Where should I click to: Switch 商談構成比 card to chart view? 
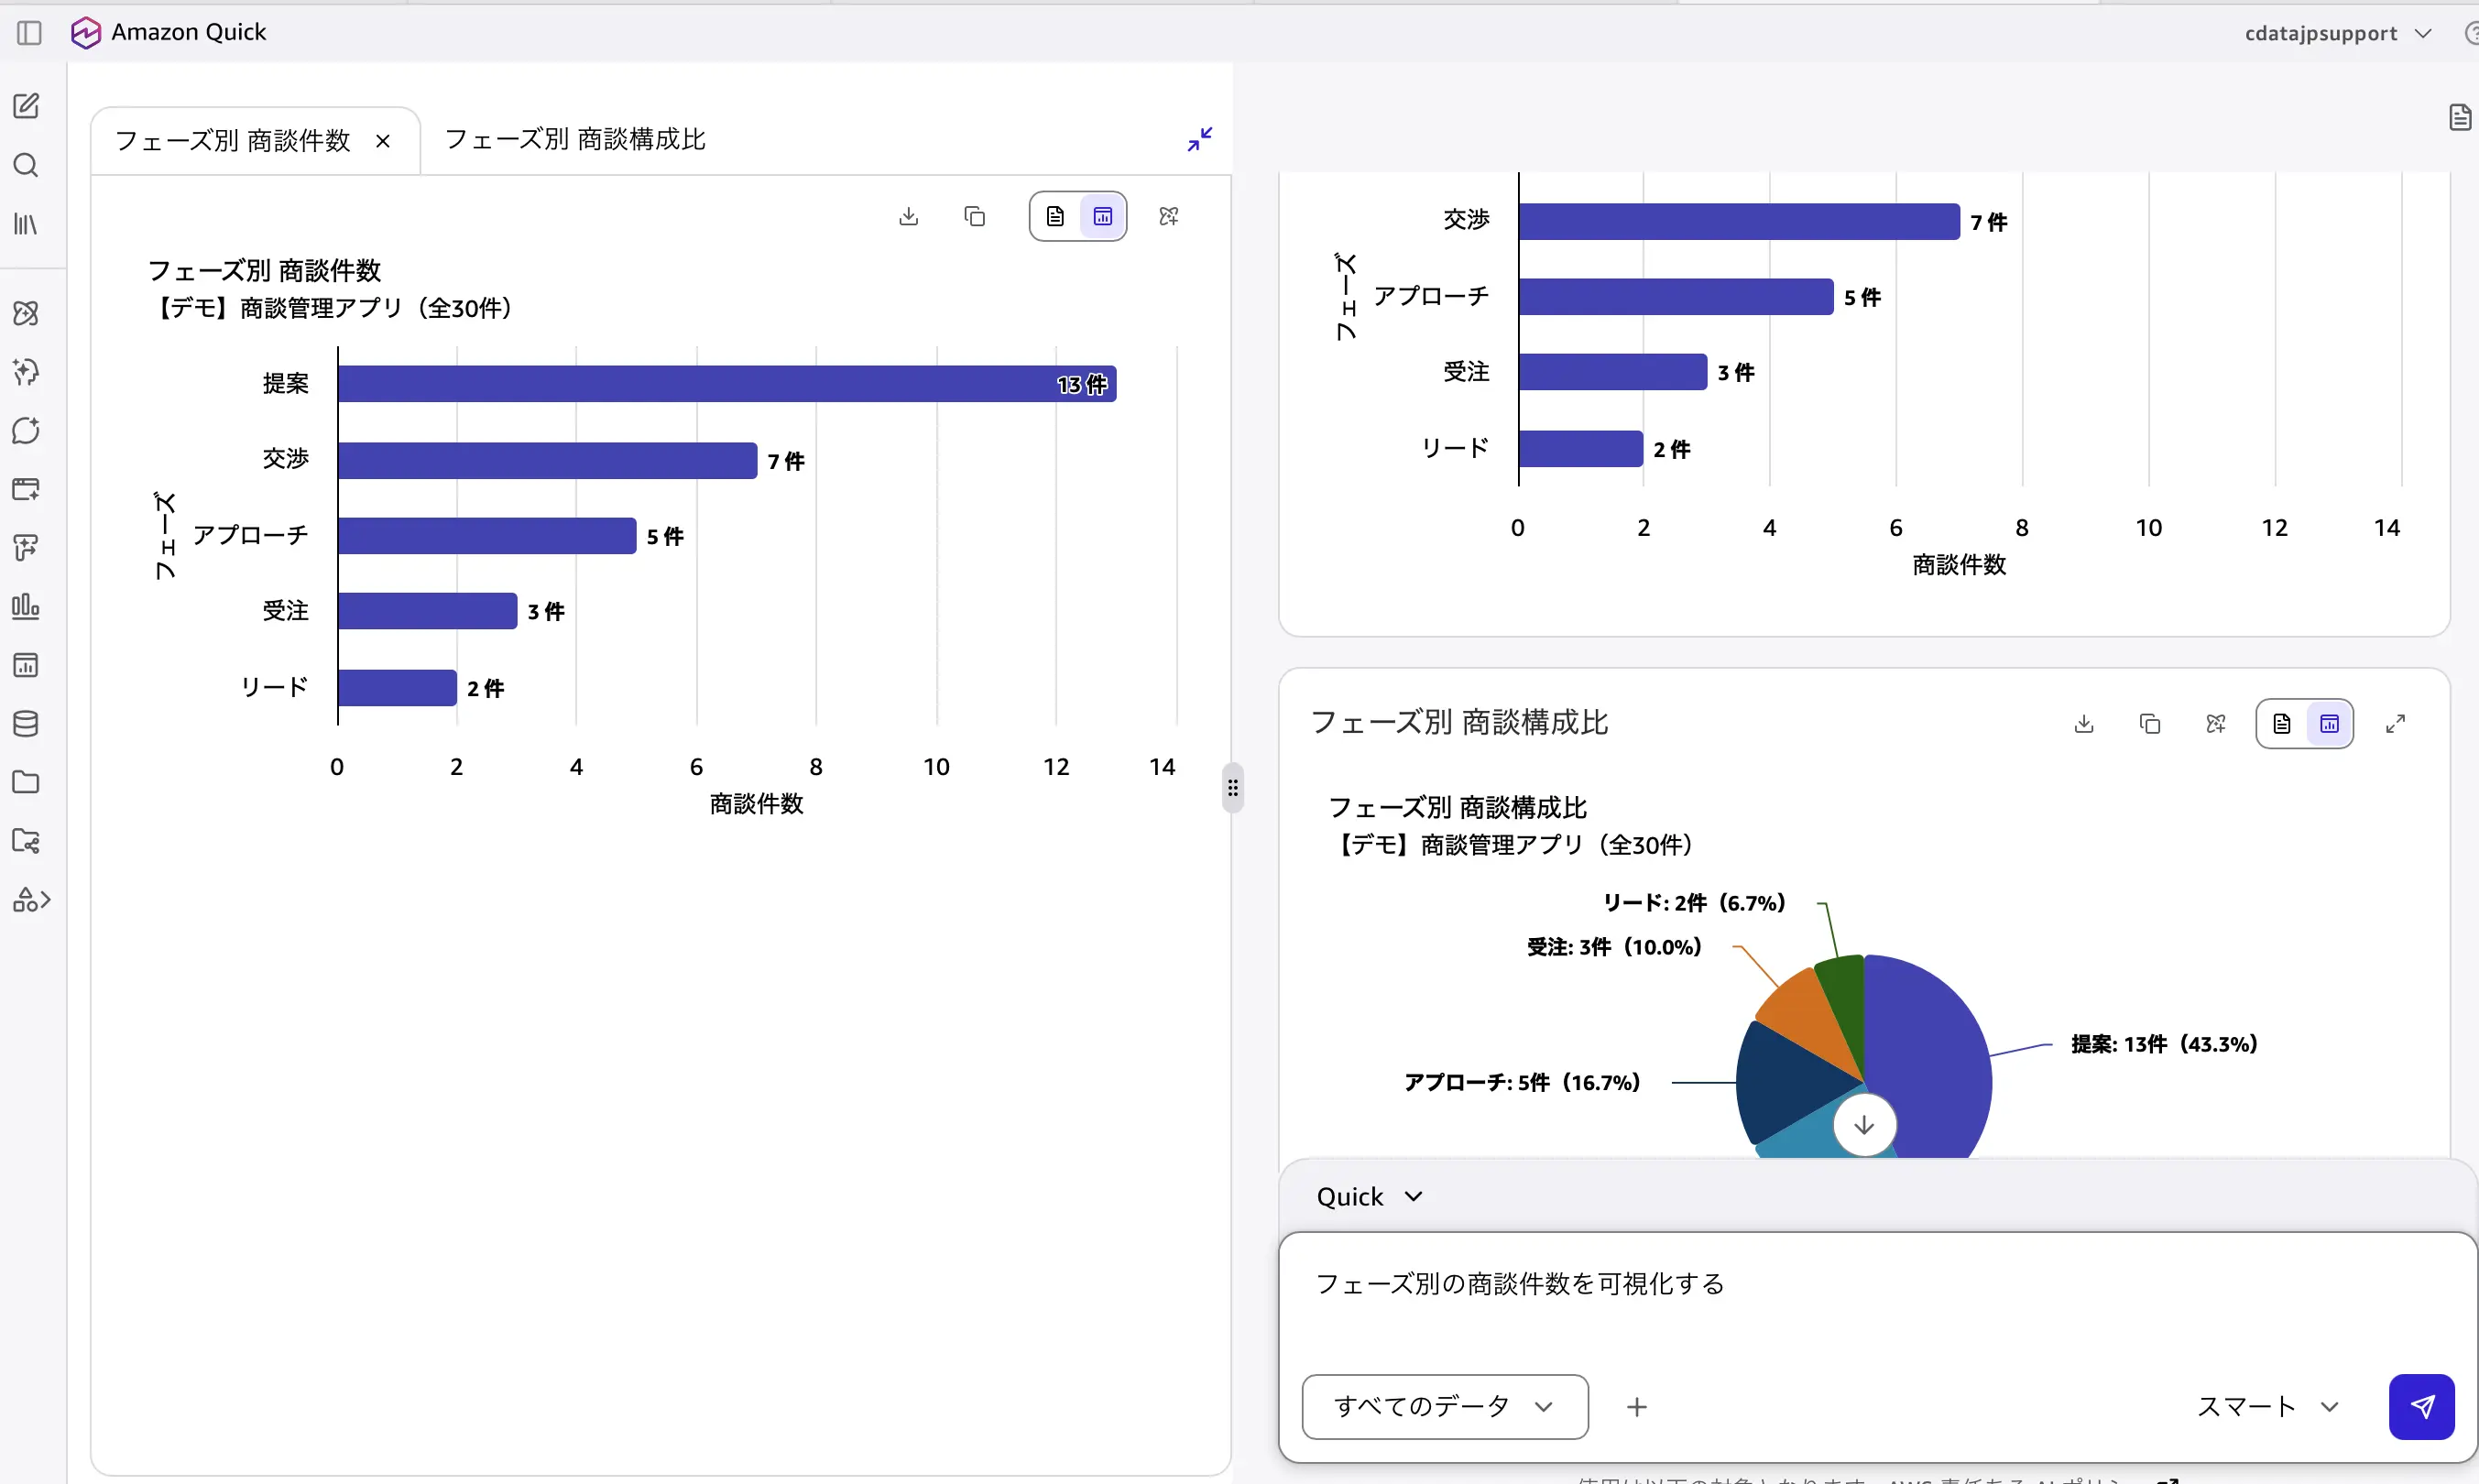[2329, 723]
